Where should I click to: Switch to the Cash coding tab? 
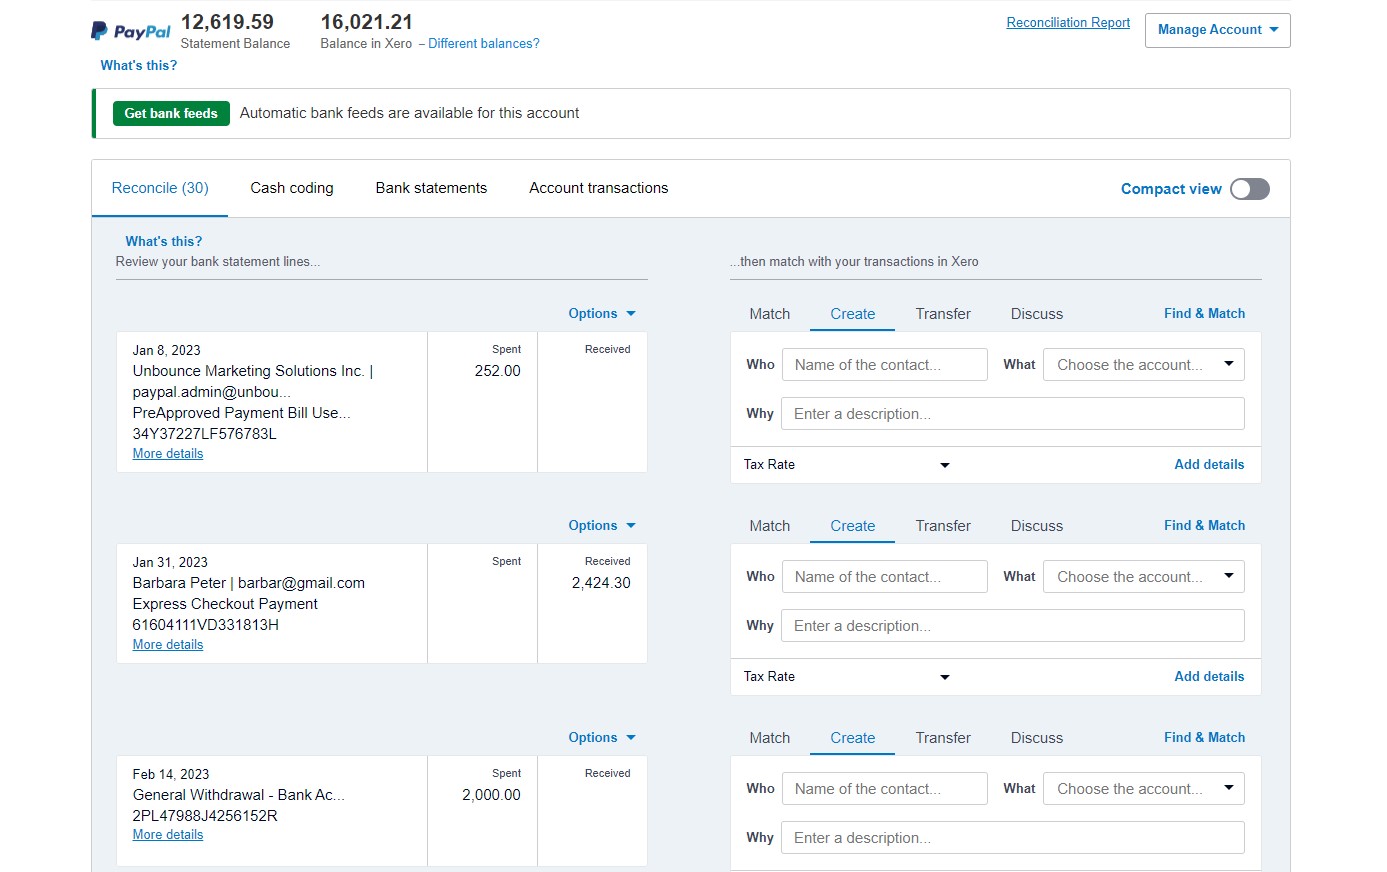[x=292, y=188]
